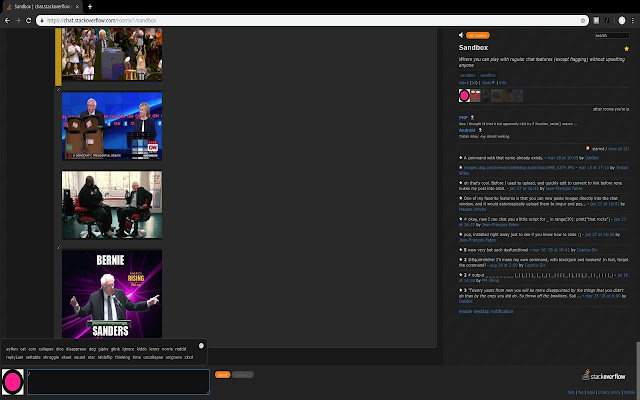Select the 'star' command suggestion
The image size is (640, 400).
point(91,358)
